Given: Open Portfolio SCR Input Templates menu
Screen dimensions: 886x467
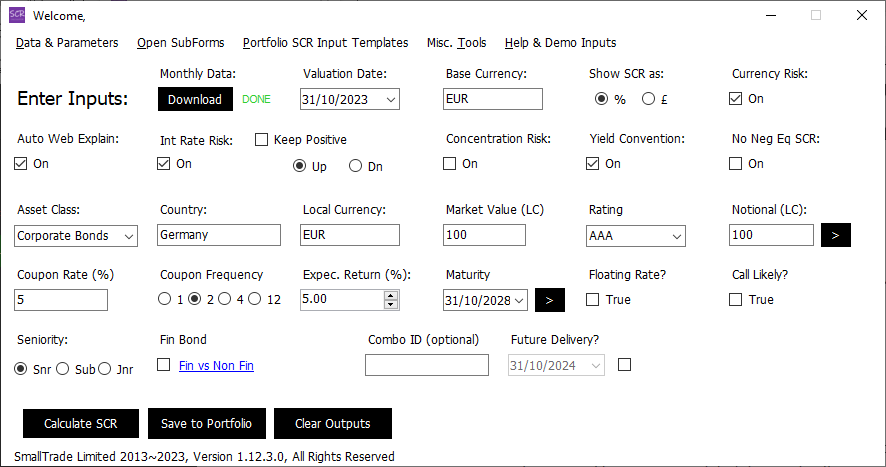Looking at the screenshot, I should [x=325, y=43].
